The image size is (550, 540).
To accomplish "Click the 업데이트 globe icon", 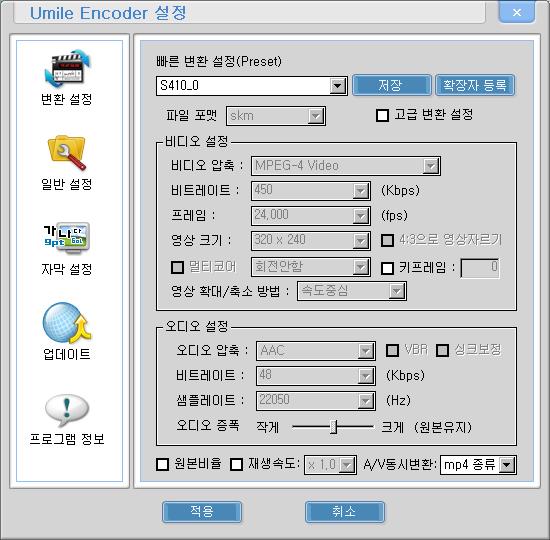I will pos(67,323).
